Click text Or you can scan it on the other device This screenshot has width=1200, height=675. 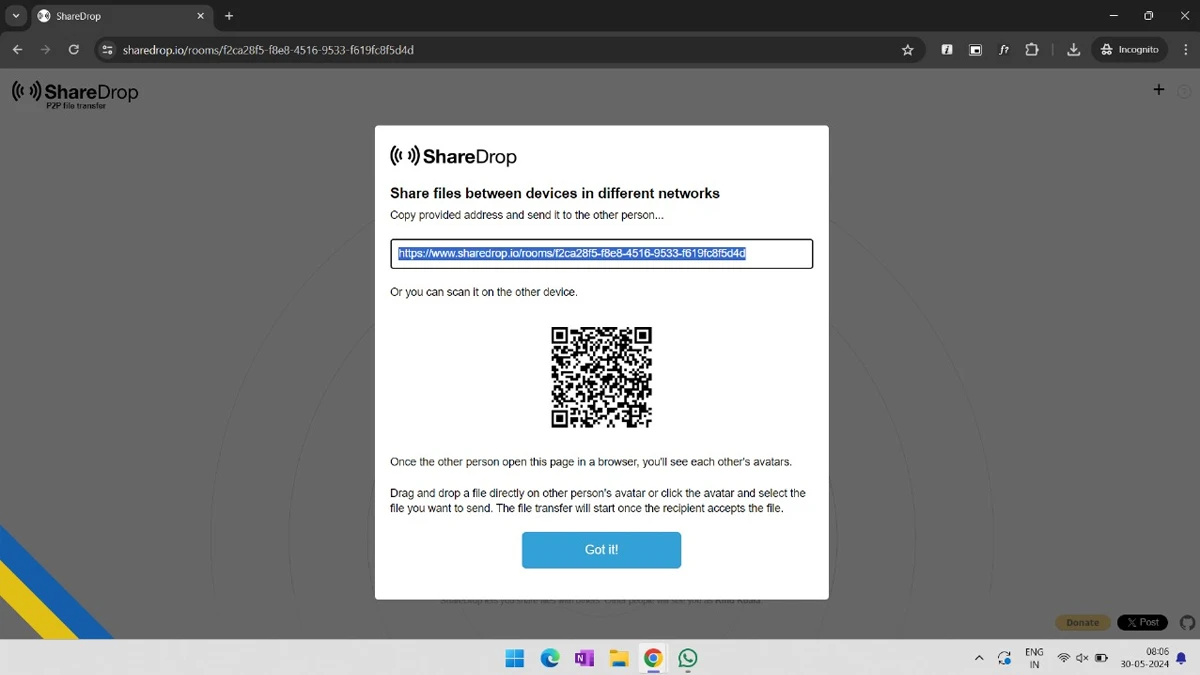(x=484, y=292)
